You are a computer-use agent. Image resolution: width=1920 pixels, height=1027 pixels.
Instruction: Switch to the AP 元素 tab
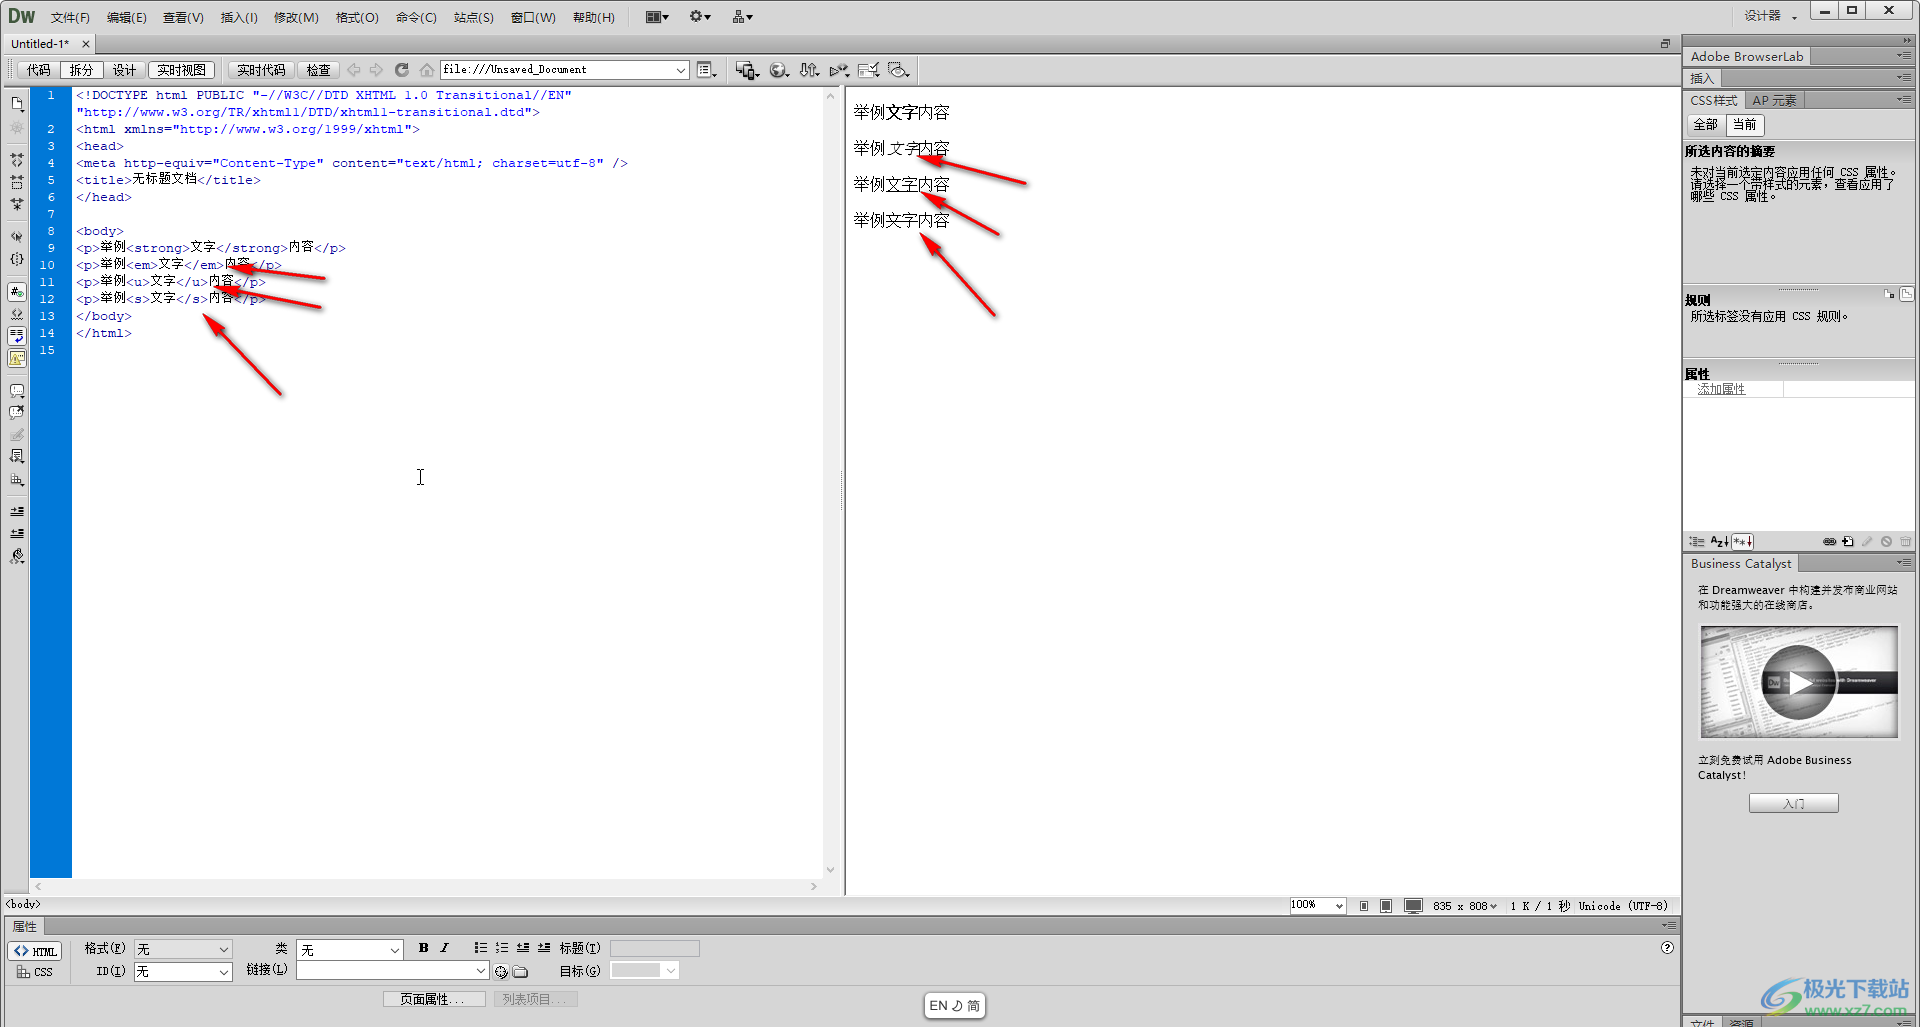tap(1774, 101)
